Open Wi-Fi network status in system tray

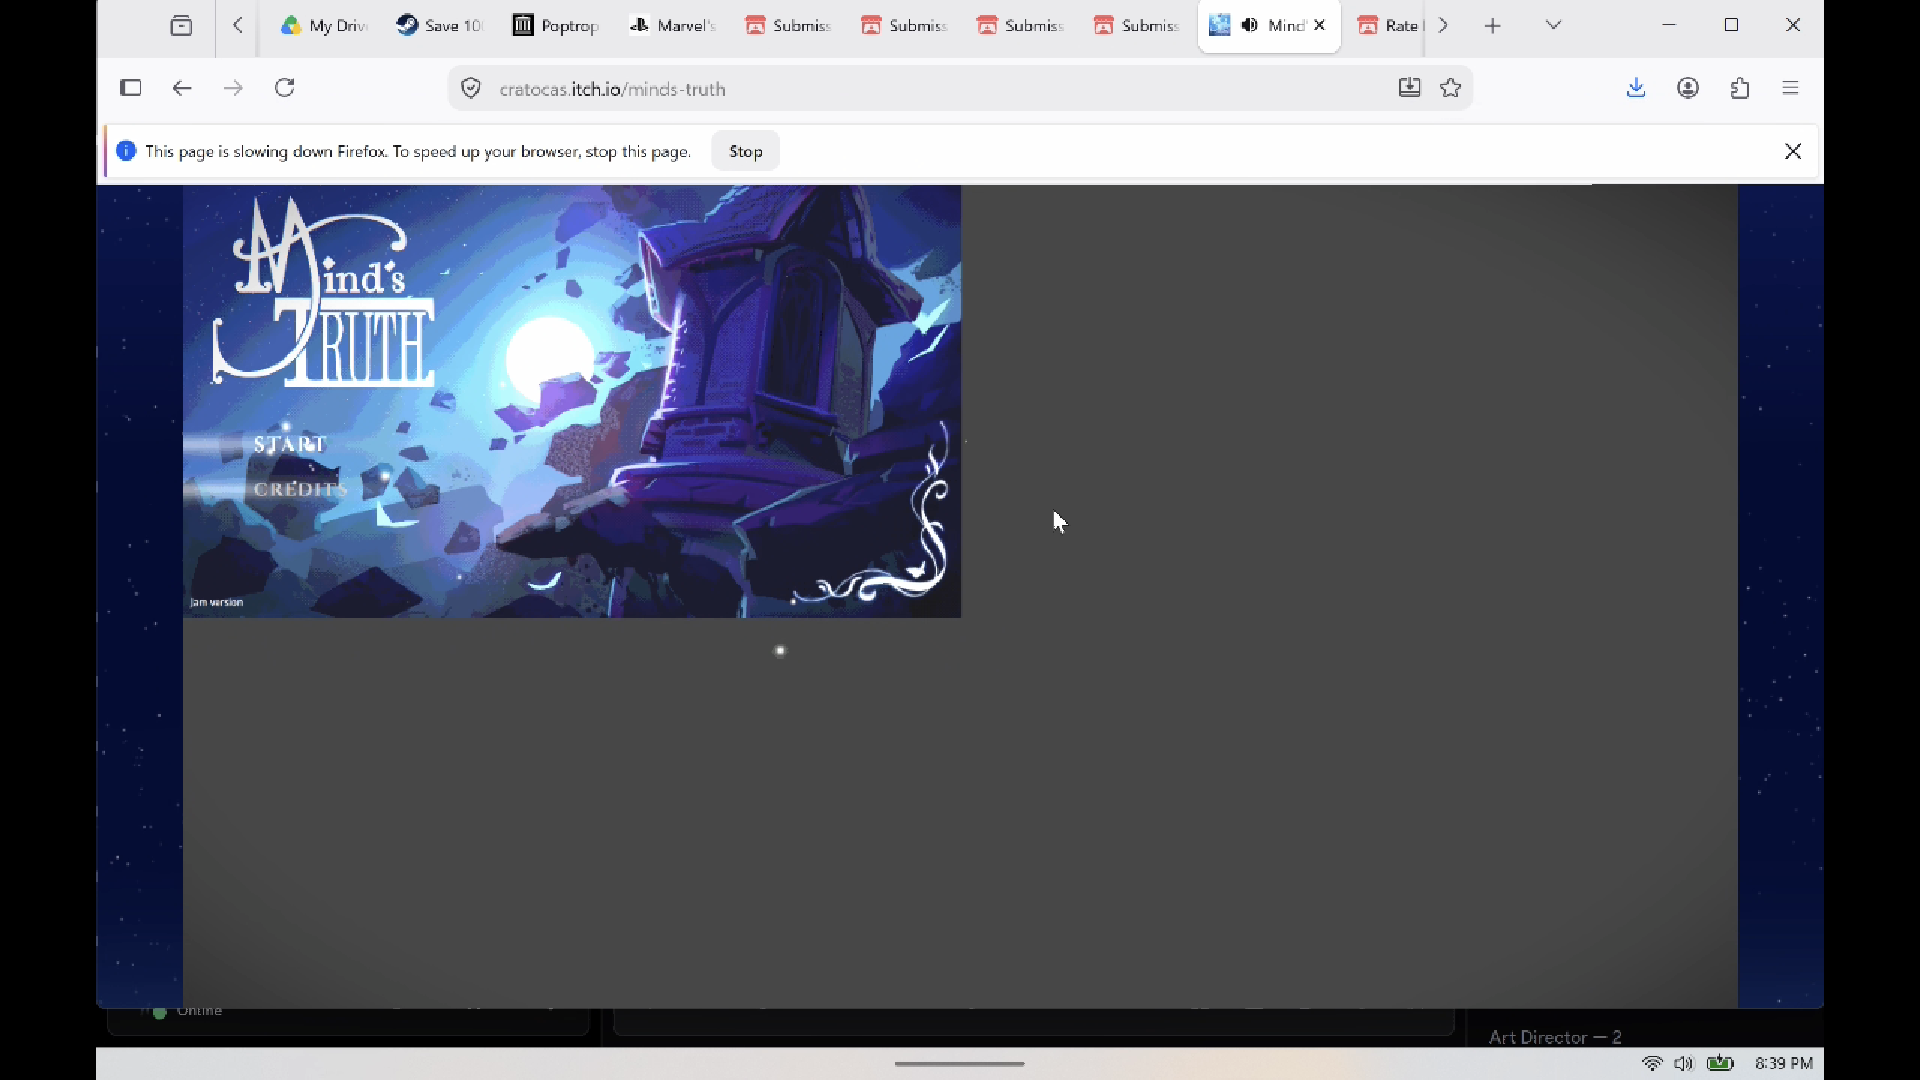[1652, 1063]
